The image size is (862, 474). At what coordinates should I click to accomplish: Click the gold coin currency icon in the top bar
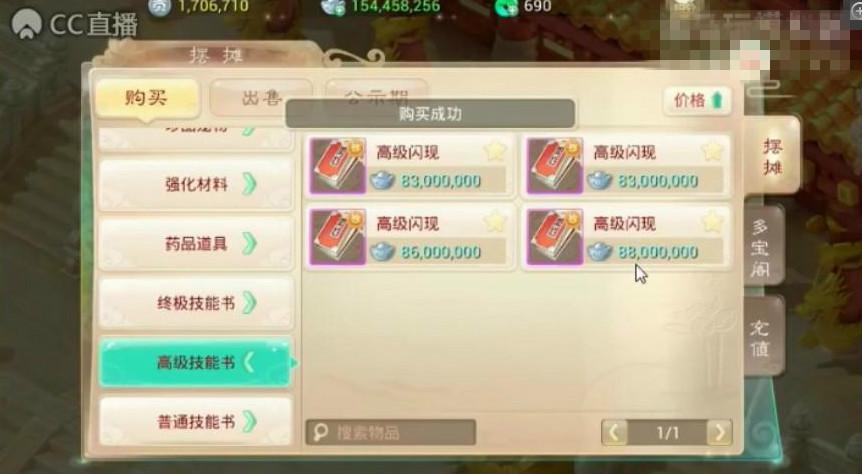(159, 7)
